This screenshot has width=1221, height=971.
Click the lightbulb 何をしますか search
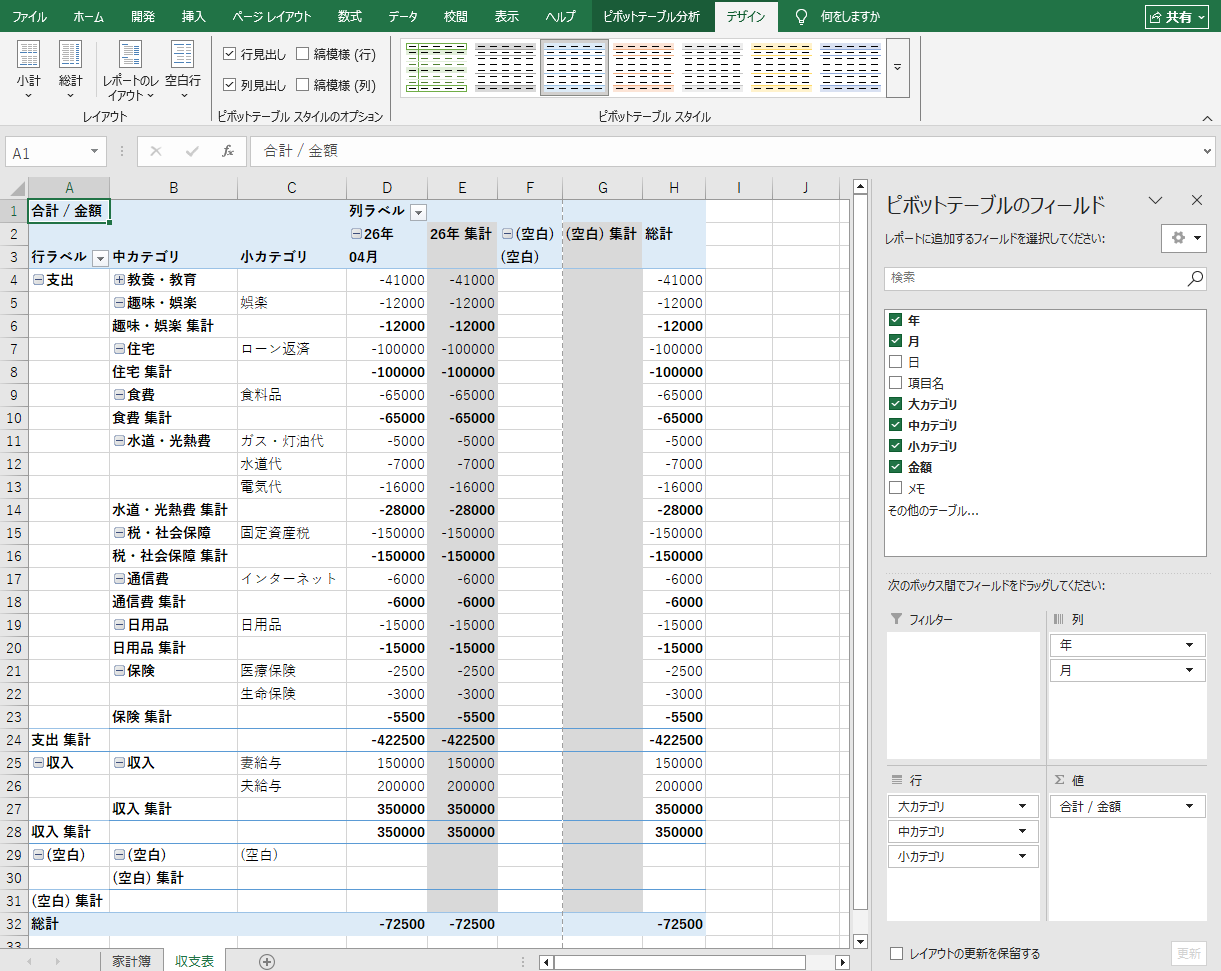click(x=837, y=16)
